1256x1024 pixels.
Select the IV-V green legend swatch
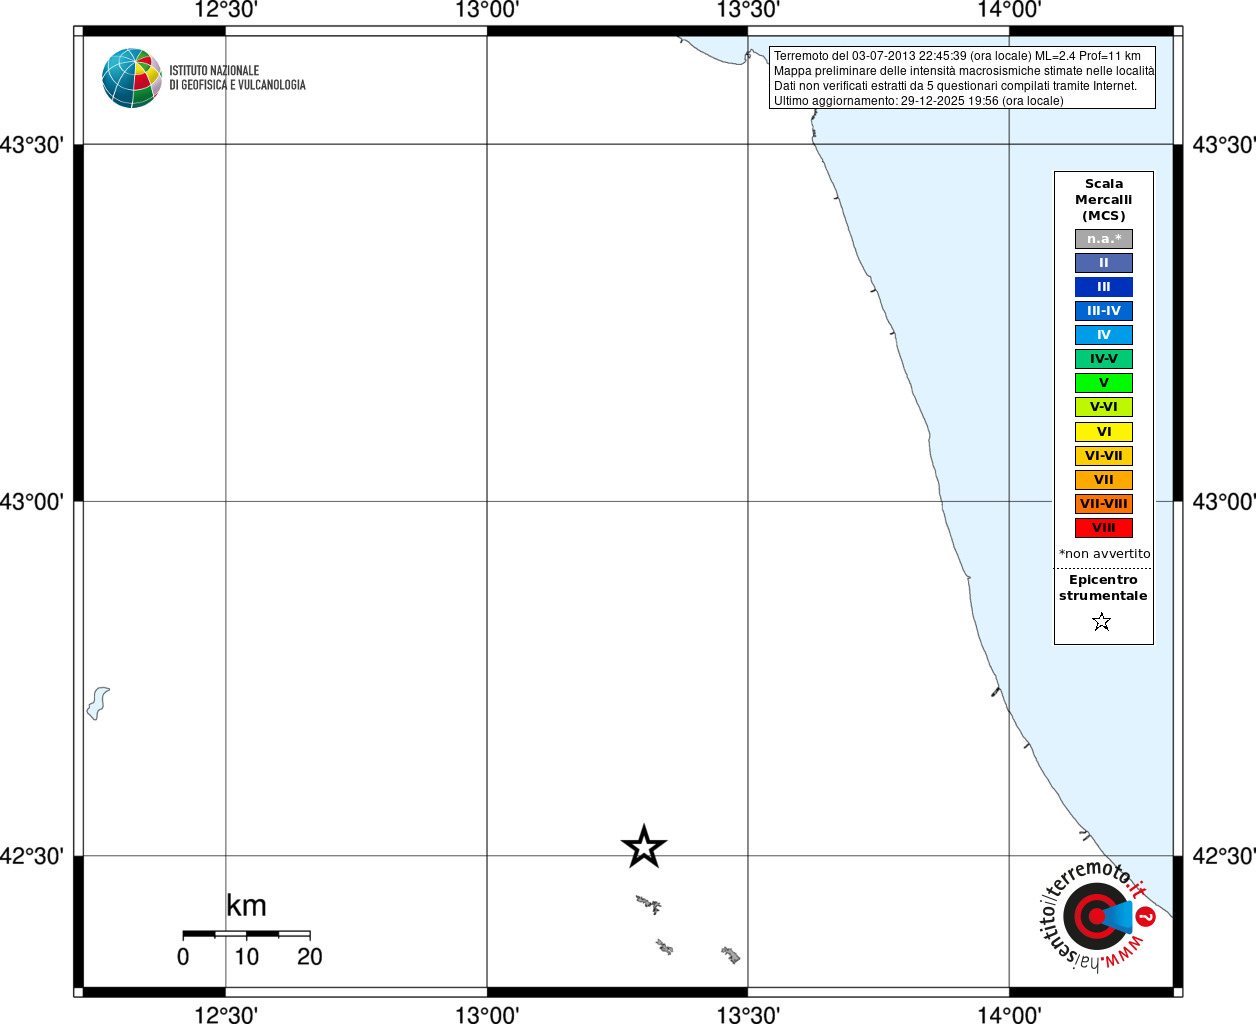(1104, 359)
